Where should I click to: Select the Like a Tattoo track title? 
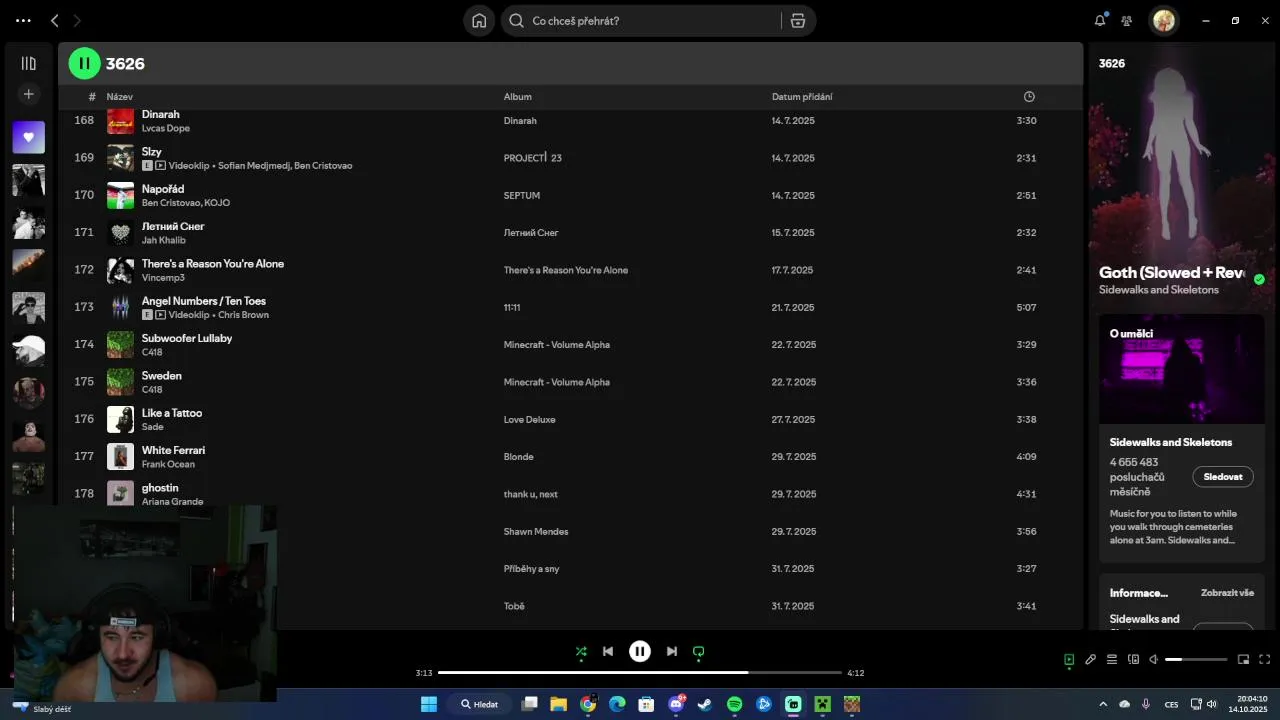(x=172, y=413)
